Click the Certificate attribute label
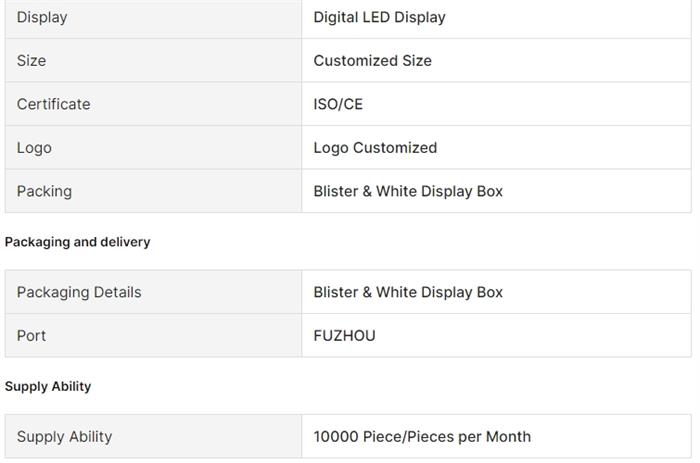Screen dimensions: 700x463 point(53,104)
